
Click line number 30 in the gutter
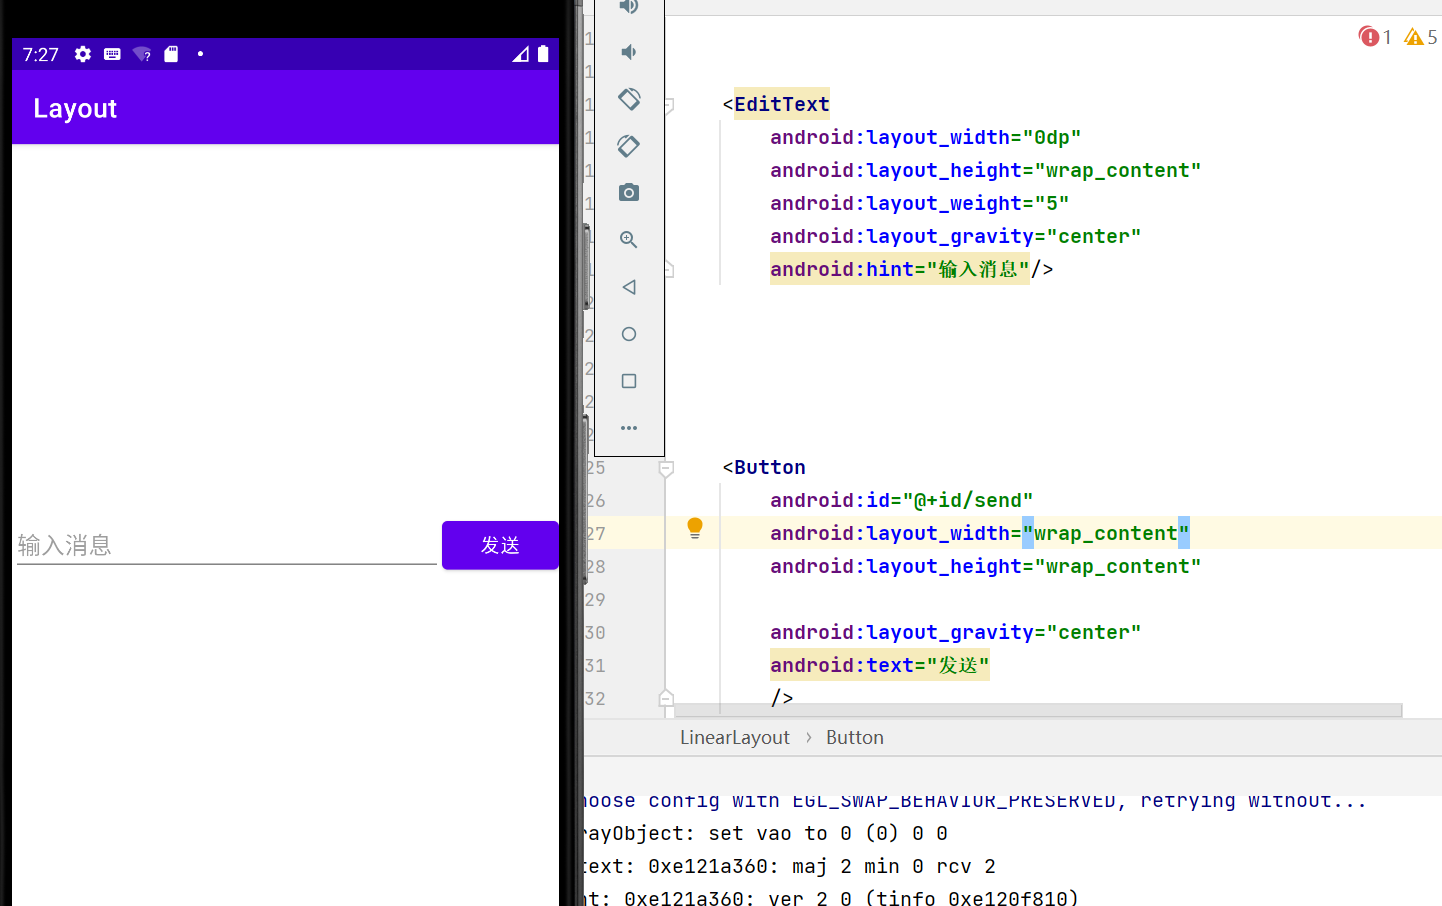(596, 632)
